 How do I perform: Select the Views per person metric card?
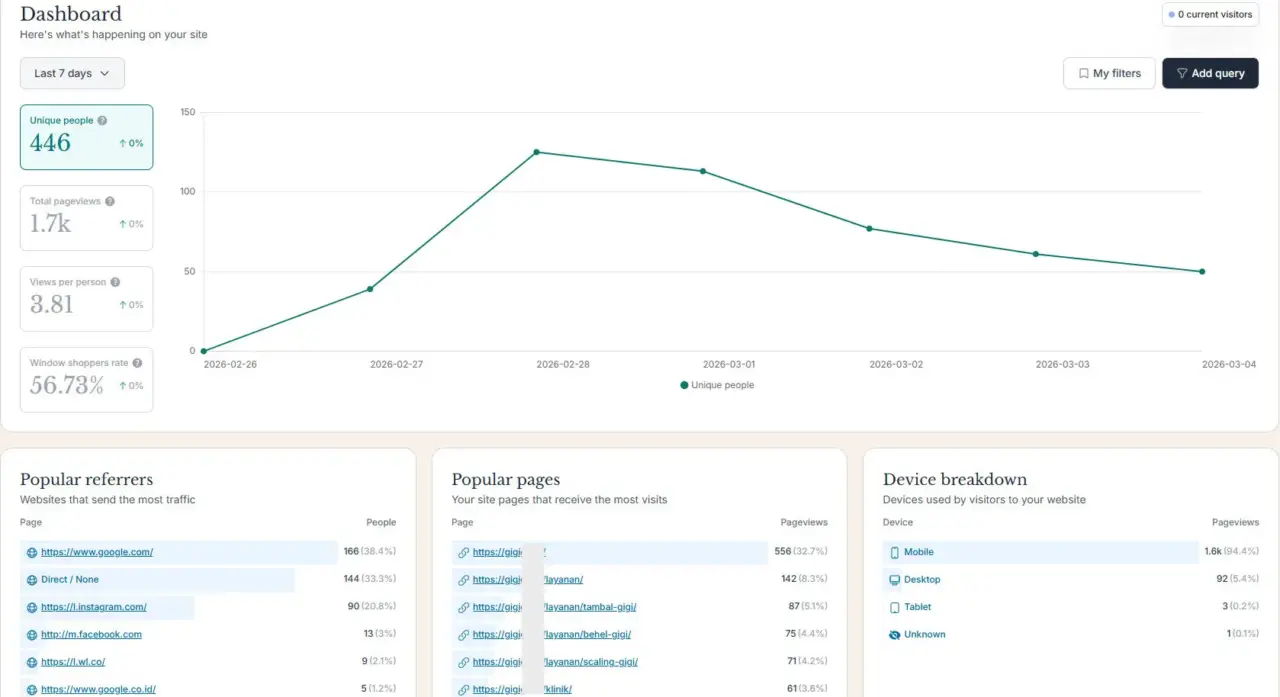tap(86, 298)
